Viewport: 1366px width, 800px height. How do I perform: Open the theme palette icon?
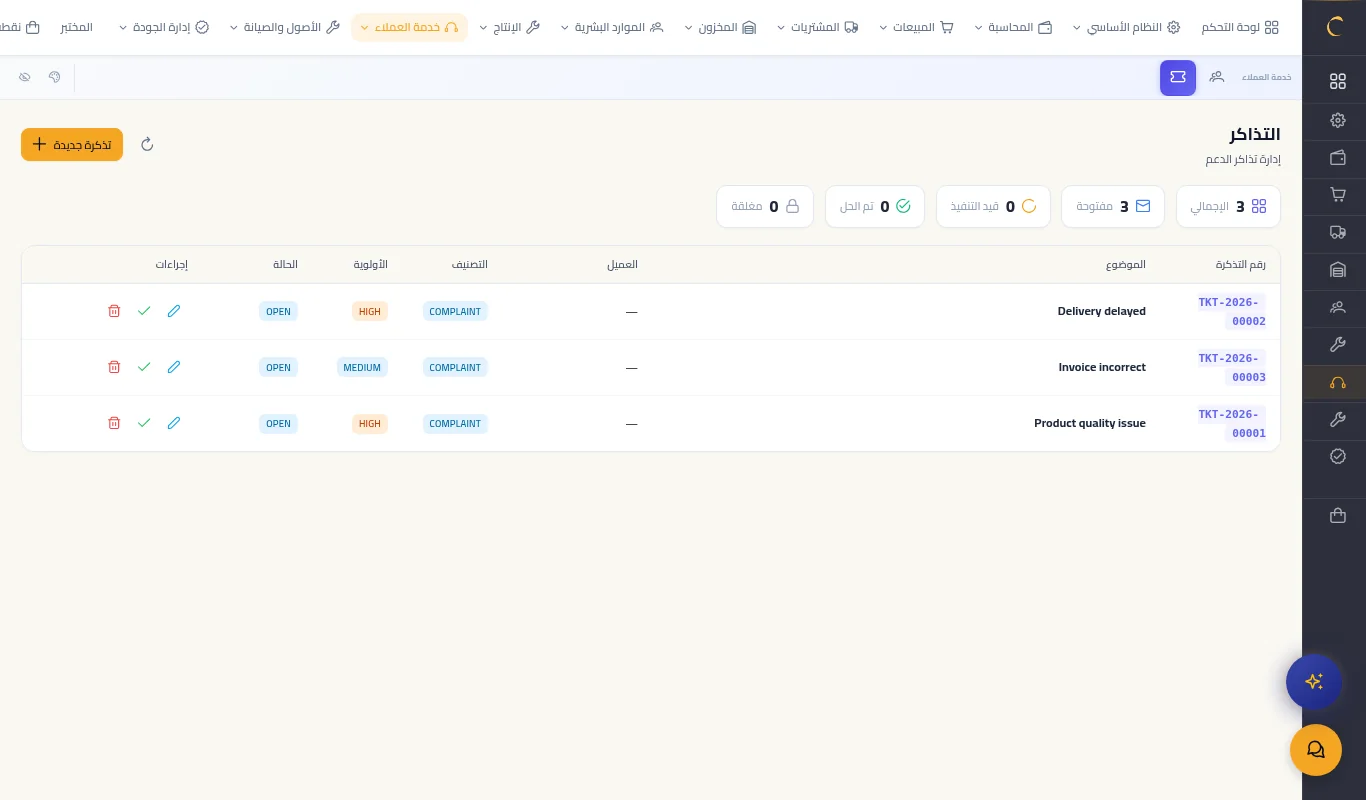tap(55, 77)
